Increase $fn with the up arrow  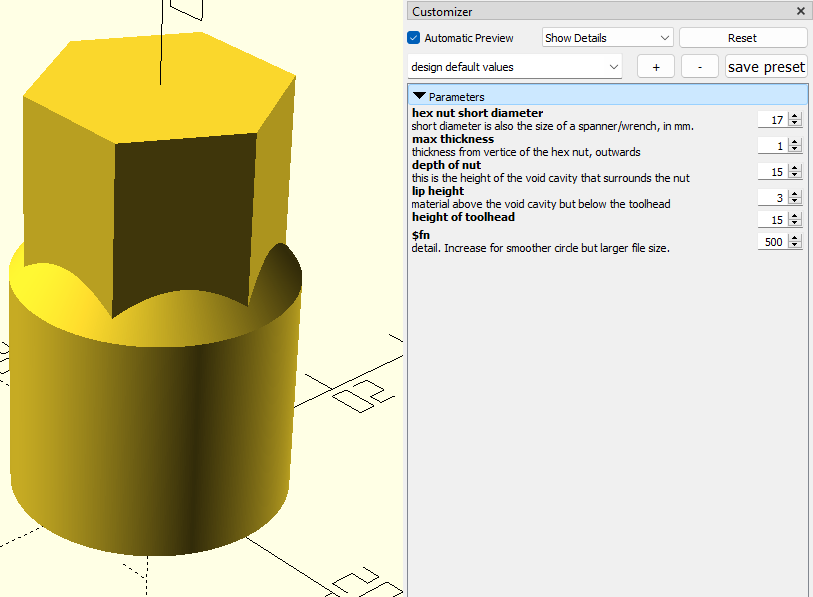point(794,238)
